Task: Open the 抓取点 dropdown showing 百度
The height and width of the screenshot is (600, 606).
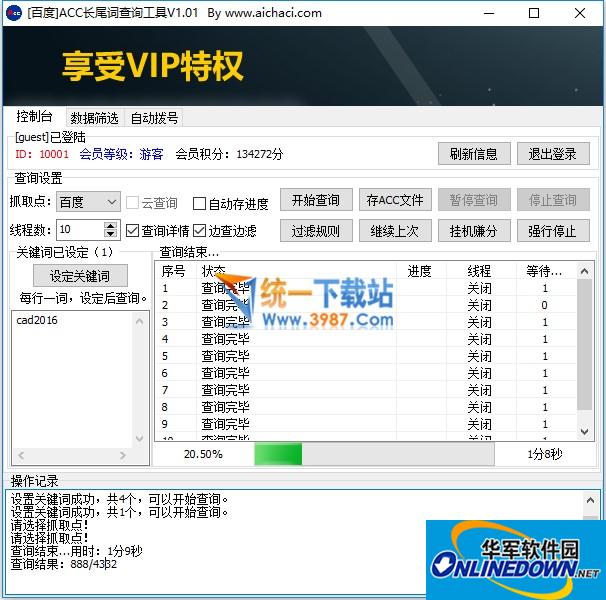Action: tap(88, 202)
